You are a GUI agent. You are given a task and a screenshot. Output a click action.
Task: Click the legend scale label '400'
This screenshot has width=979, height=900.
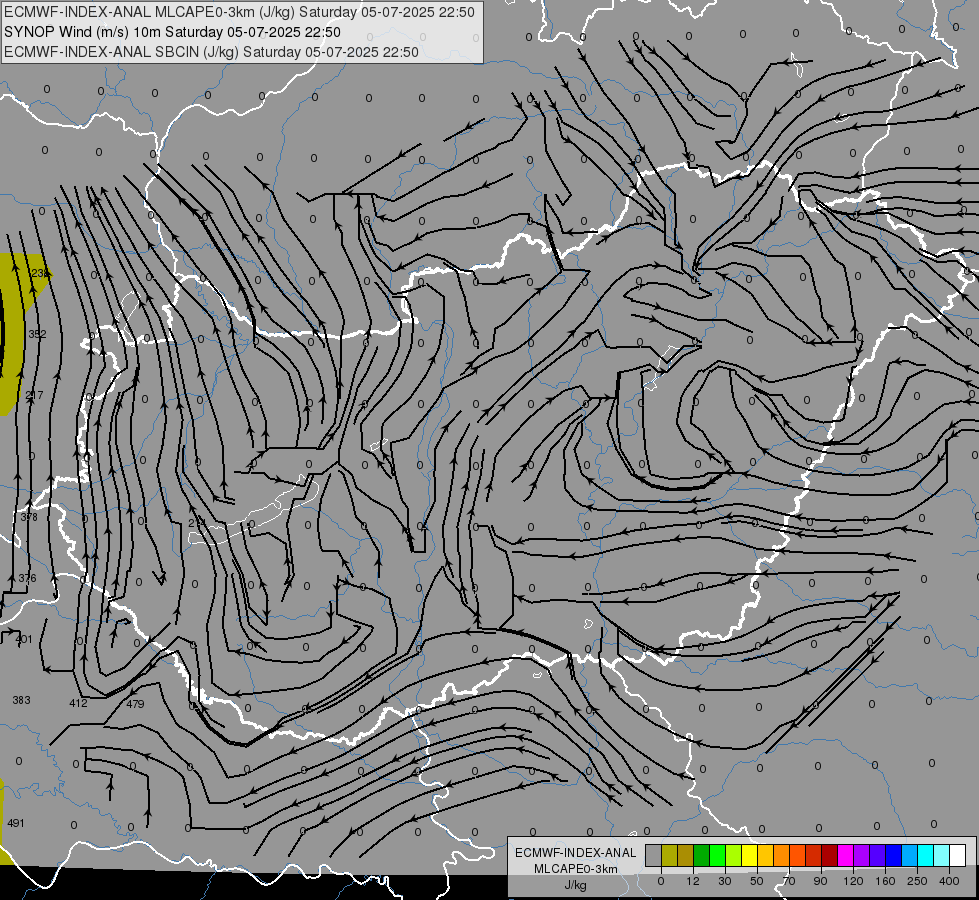coord(949,881)
